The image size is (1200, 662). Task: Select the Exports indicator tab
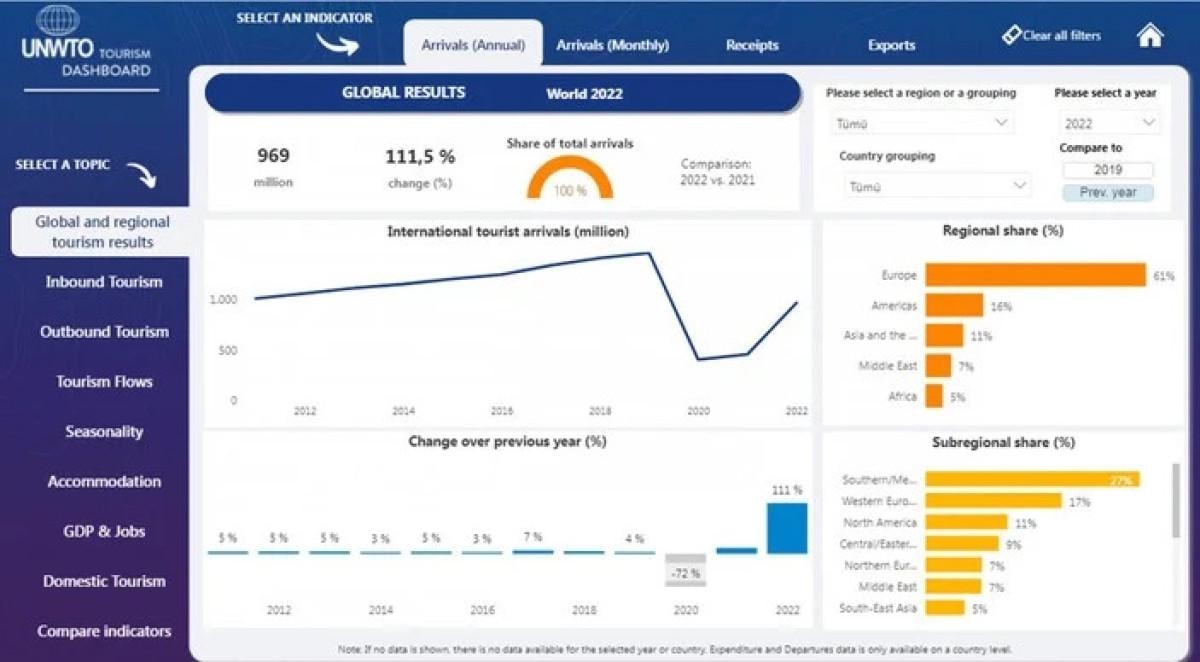point(891,45)
